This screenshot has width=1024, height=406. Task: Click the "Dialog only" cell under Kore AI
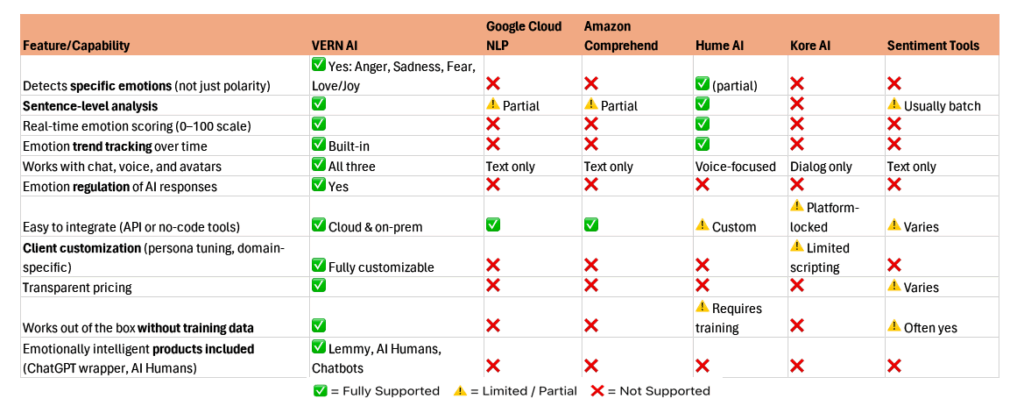824,166
